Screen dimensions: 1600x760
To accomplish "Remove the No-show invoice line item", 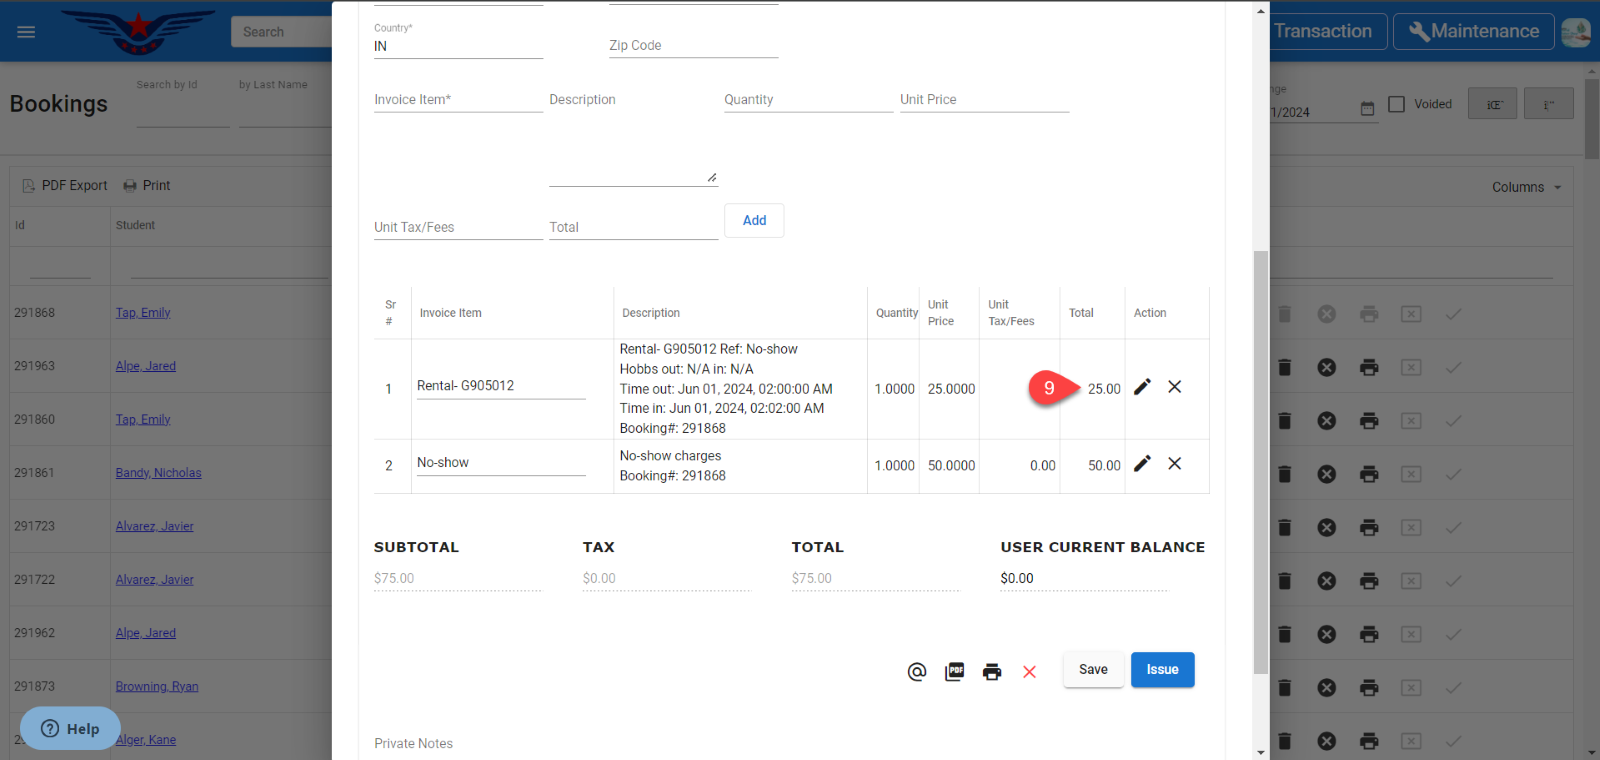I will [x=1175, y=464].
